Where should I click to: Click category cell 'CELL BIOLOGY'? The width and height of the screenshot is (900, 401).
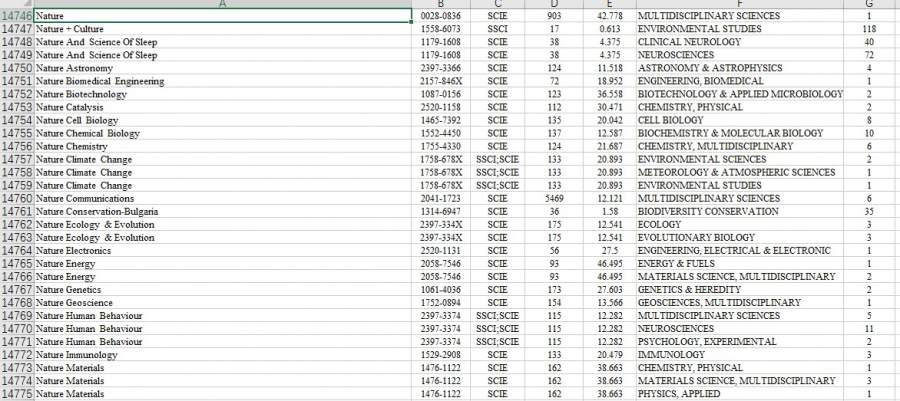point(740,120)
